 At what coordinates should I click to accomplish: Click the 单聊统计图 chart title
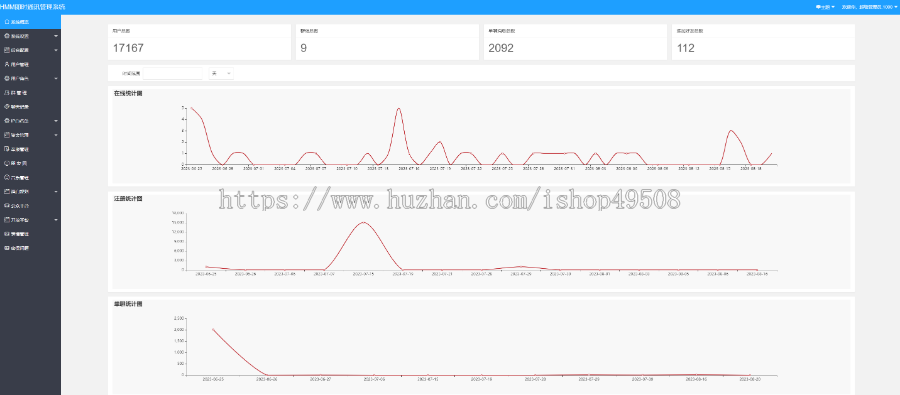click(x=128, y=304)
